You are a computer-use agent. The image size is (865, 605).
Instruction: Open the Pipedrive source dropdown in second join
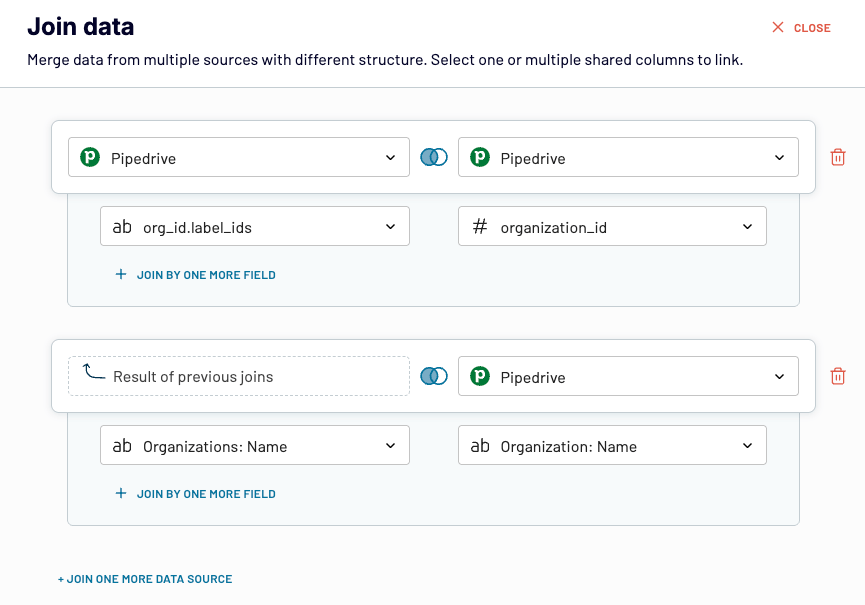click(x=628, y=376)
